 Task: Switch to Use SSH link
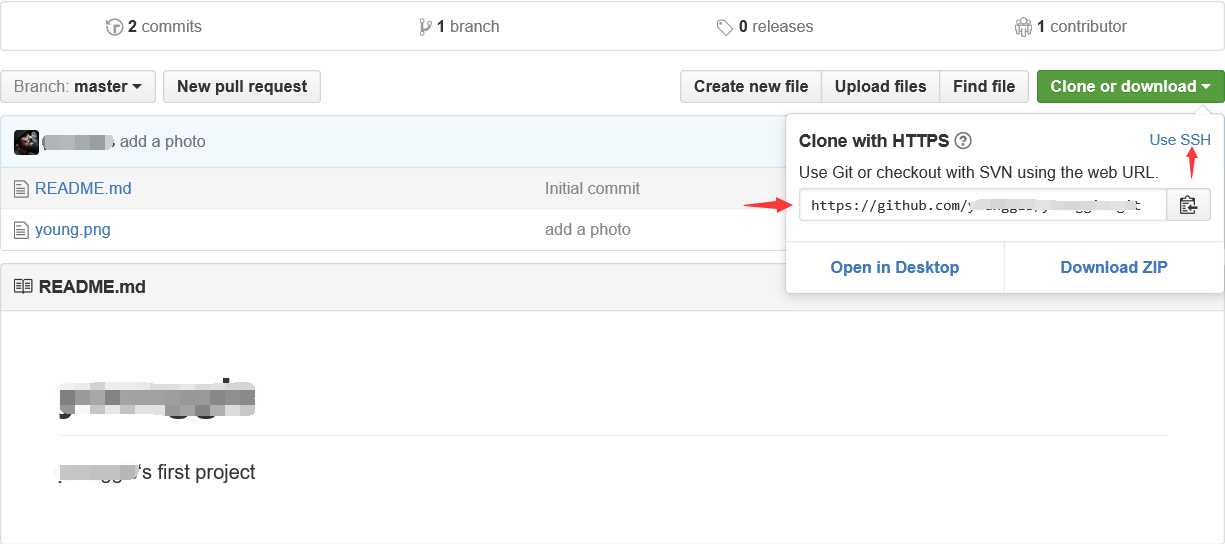pyautogui.click(x=1180, y=140)
